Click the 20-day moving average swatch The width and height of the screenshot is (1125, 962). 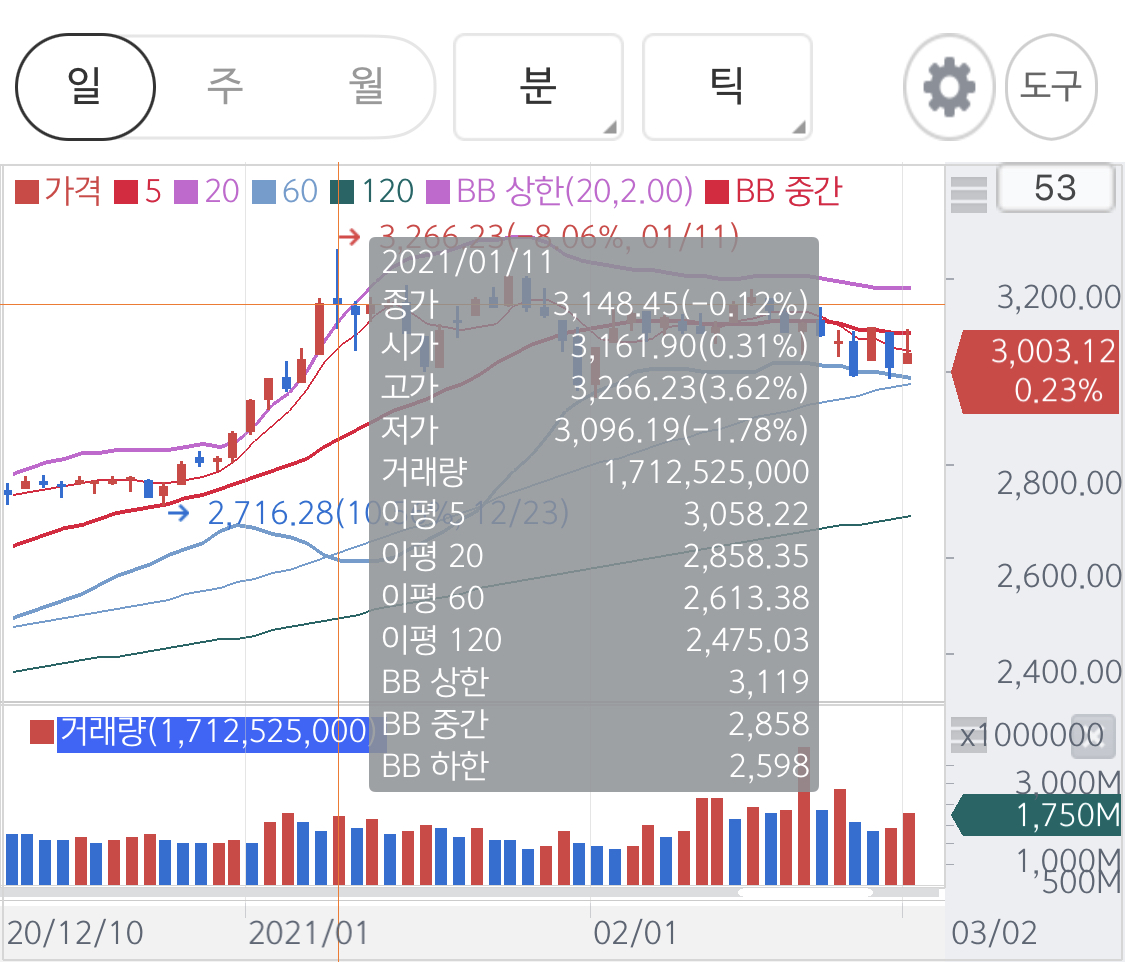(x=186, y=192)
